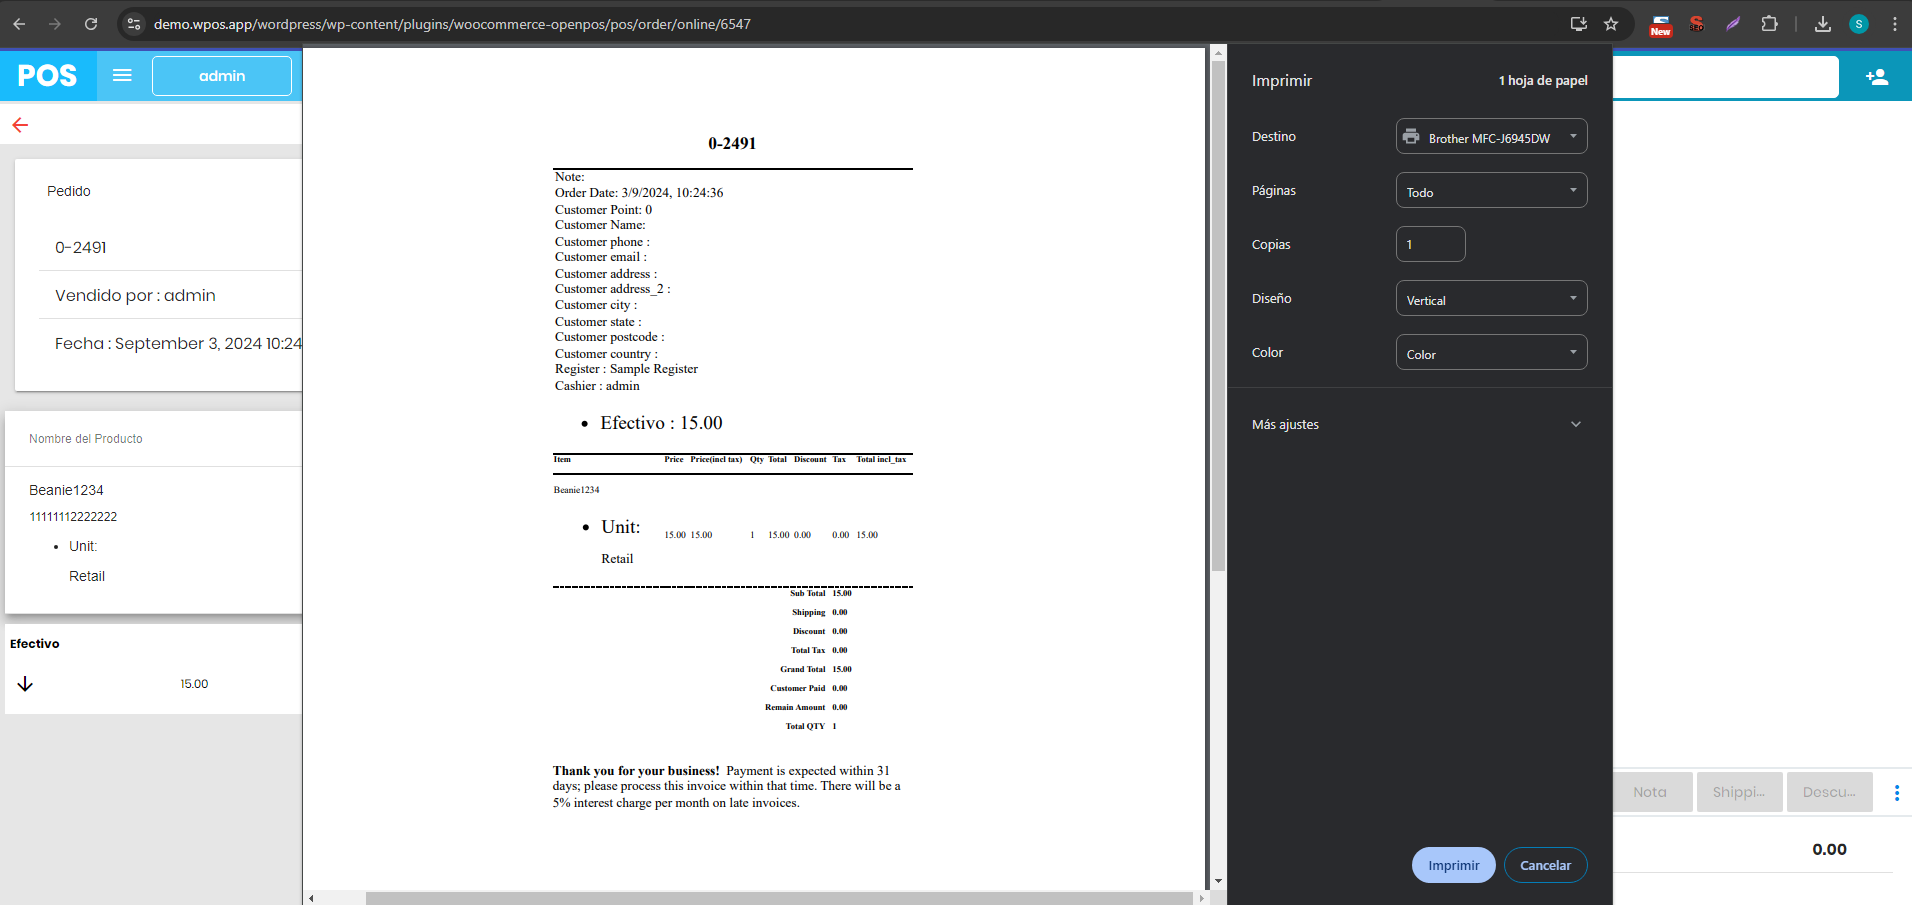1912x905 pixels.
Task: Cancel the print dialog
Action: tap(1545, 865)
